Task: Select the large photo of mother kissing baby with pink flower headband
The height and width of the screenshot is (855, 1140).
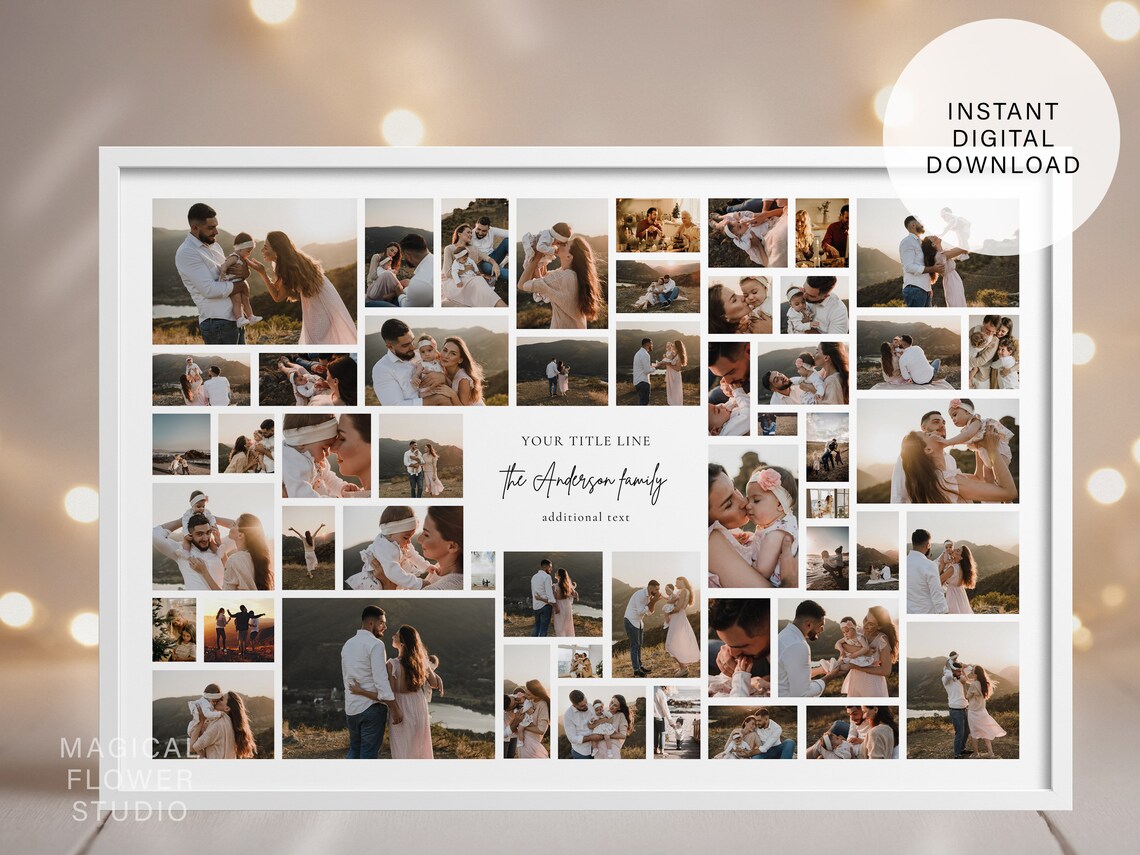Action: coord(752,516)
